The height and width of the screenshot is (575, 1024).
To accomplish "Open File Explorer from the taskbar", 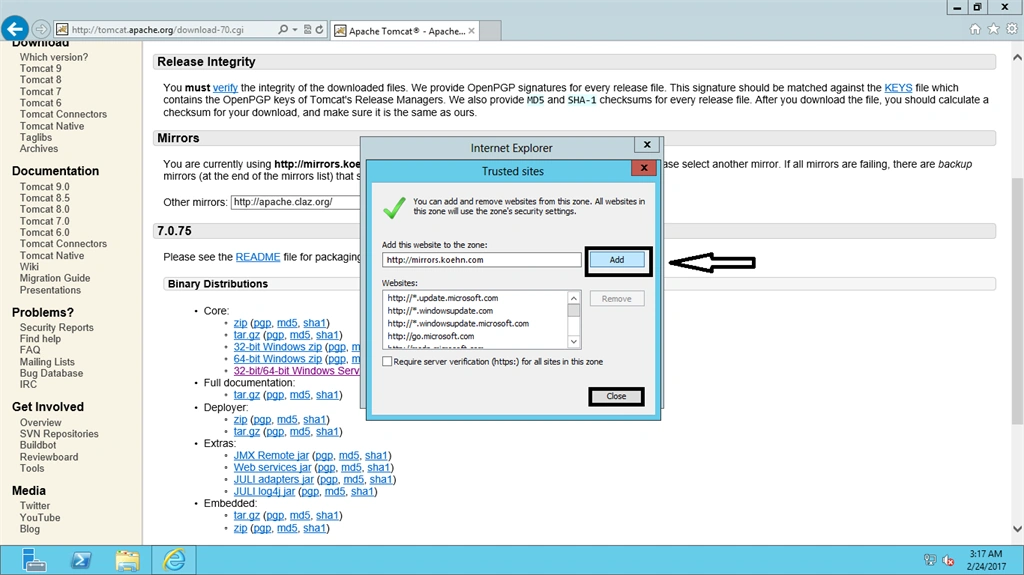I will 127,560.
